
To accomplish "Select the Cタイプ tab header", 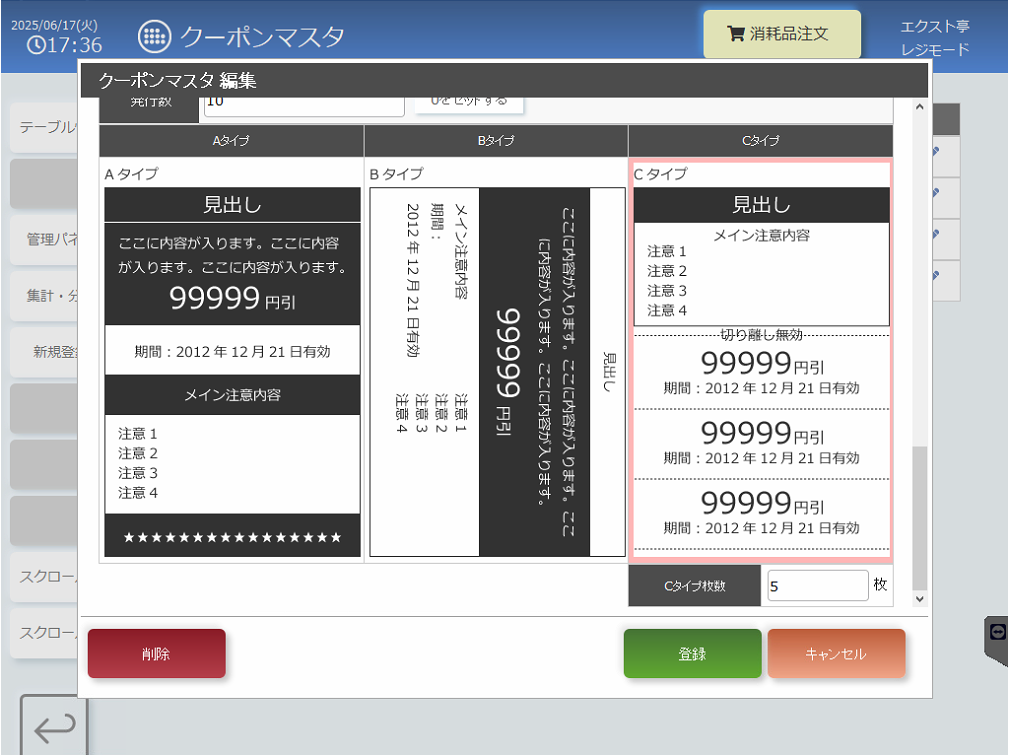I will point(760,140).
